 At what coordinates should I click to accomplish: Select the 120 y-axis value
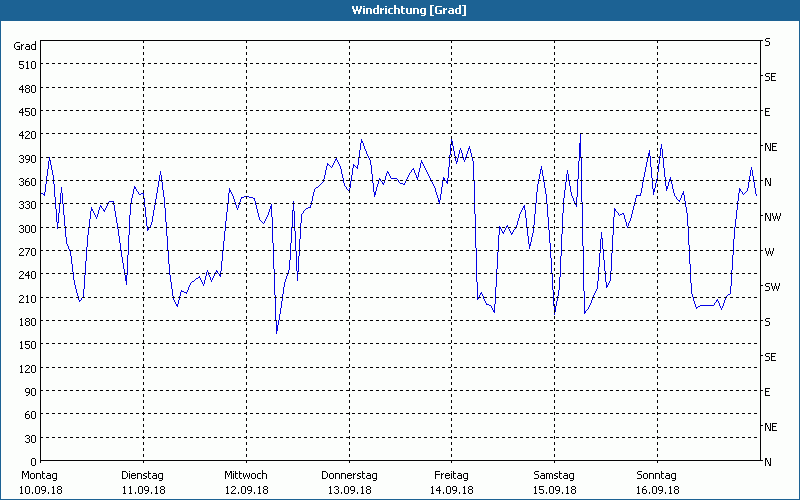coord(28,368)
